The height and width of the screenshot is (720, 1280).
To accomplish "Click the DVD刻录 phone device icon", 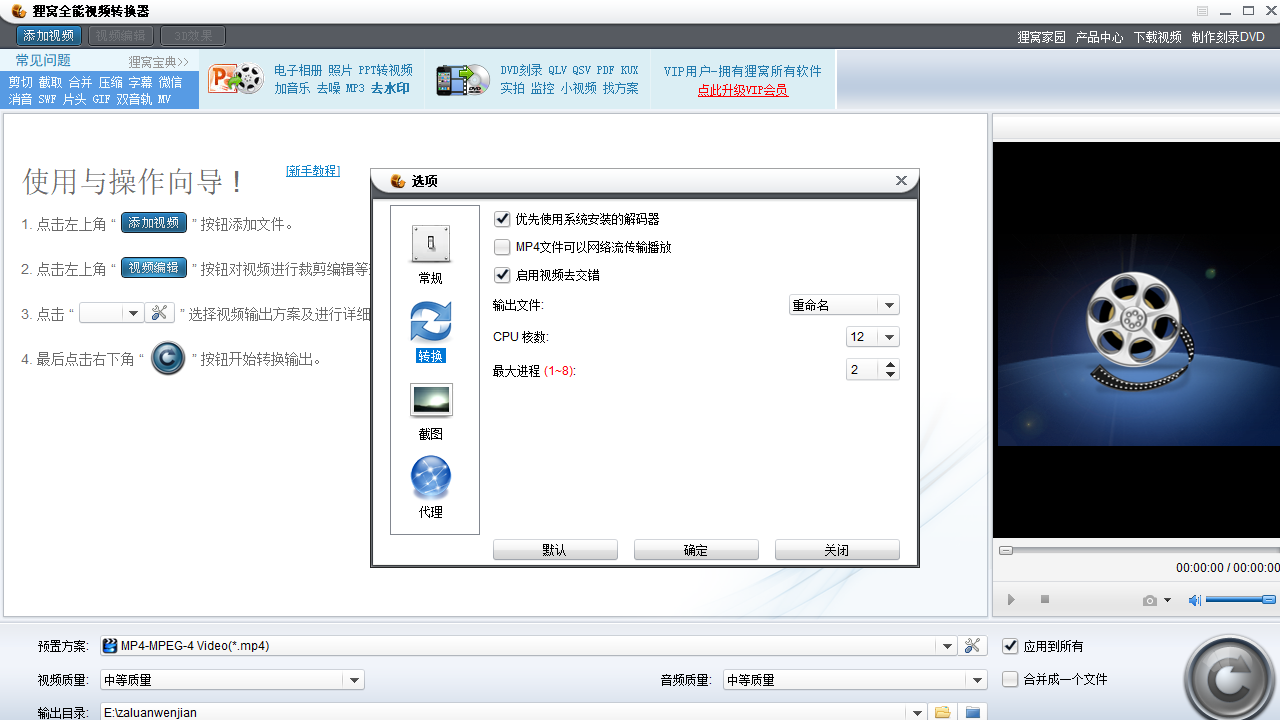I will (x=461, y=79).
